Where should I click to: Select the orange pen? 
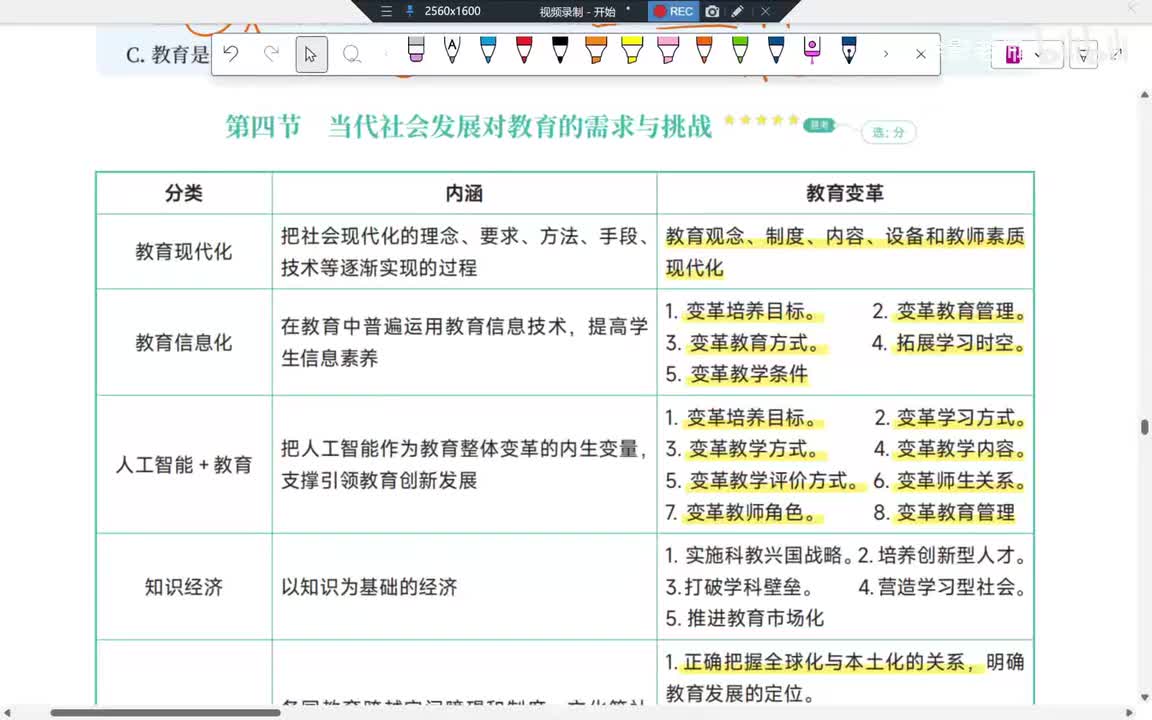[704, 50]
